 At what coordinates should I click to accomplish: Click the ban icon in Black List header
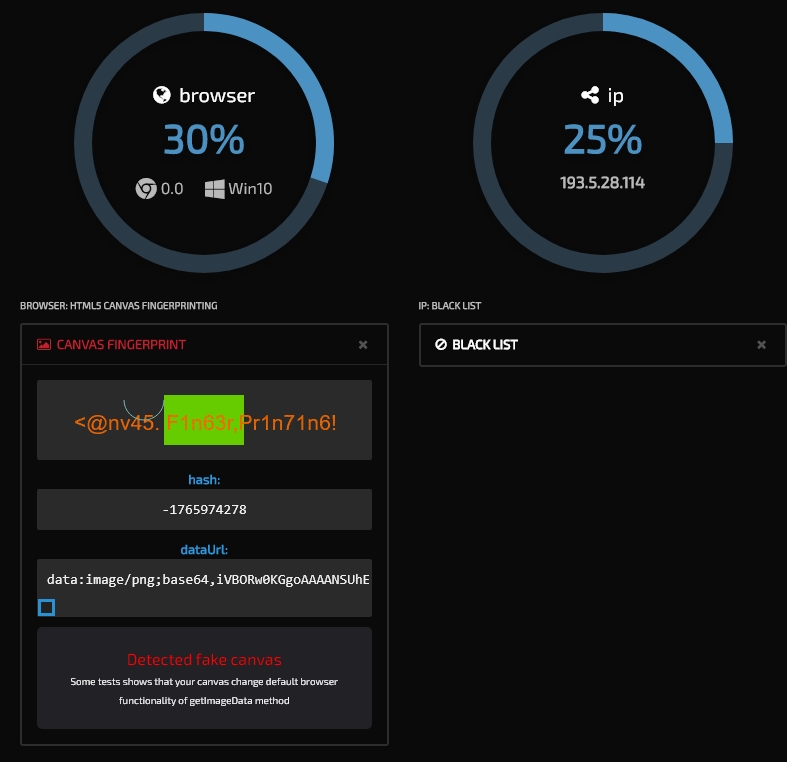pos(440,344)
